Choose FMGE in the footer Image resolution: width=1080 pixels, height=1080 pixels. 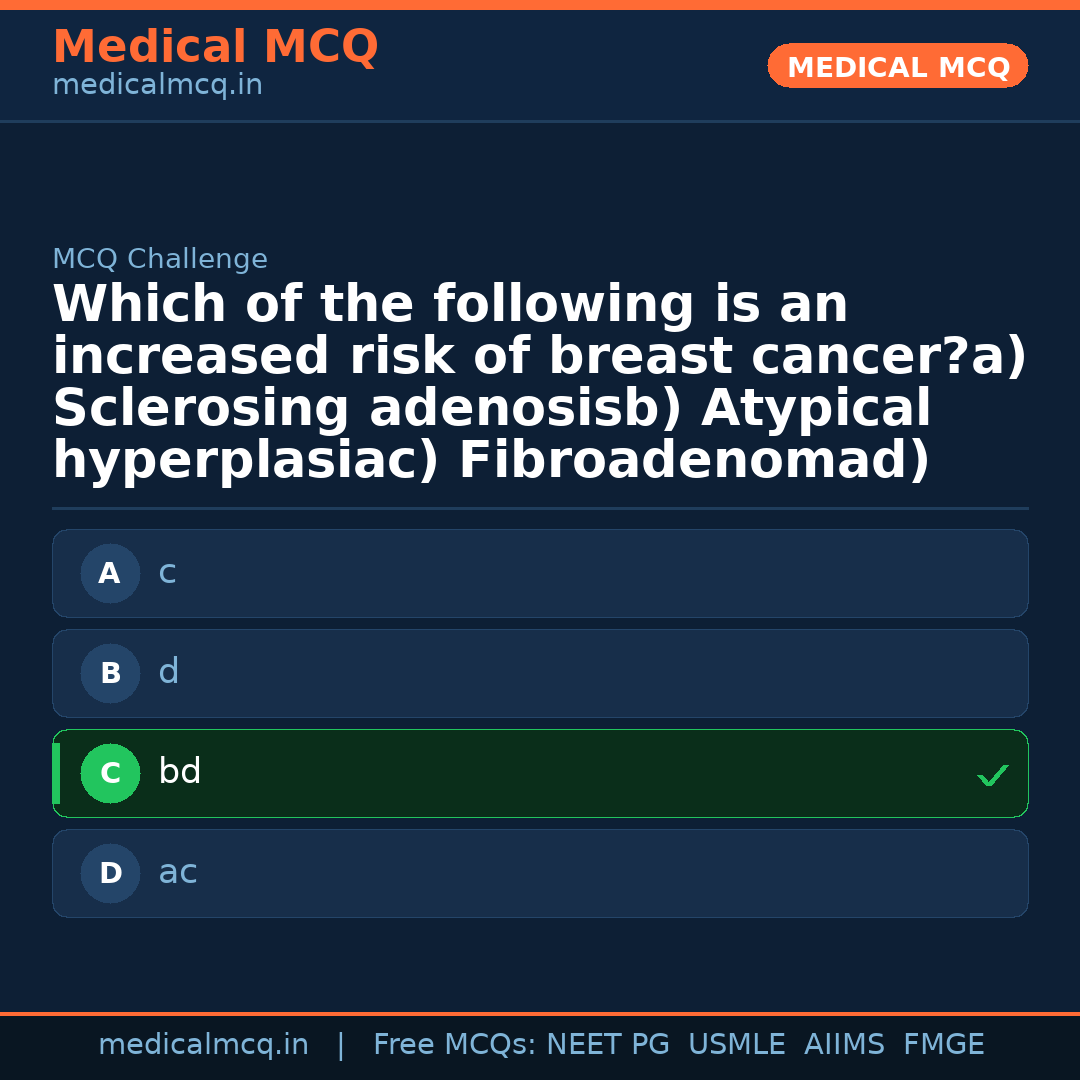pyautogui.click(x=943, y=1045)
